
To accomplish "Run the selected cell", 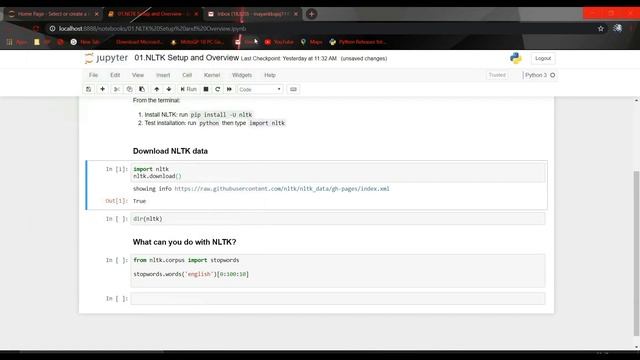I will click(x=189, y=89).
